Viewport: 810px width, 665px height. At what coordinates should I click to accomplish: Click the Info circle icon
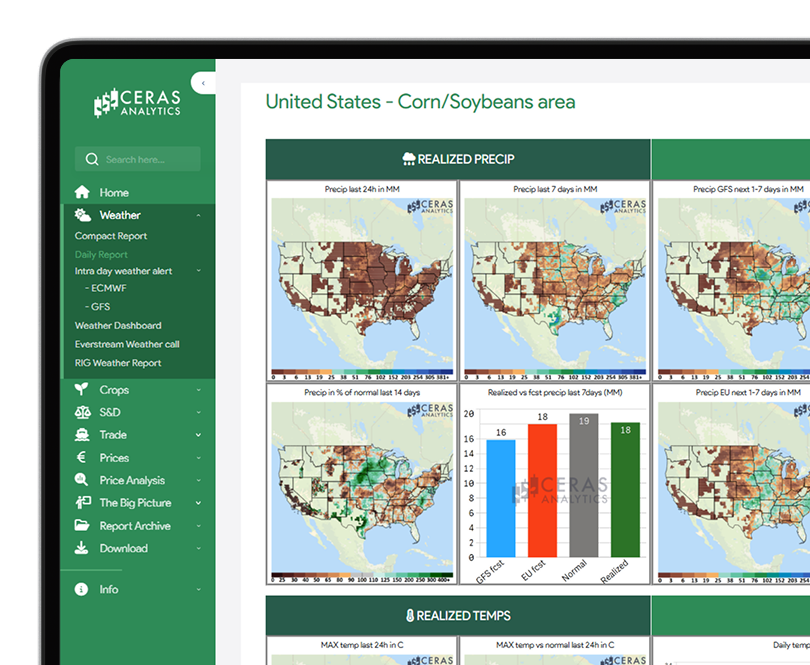[81, 589]
